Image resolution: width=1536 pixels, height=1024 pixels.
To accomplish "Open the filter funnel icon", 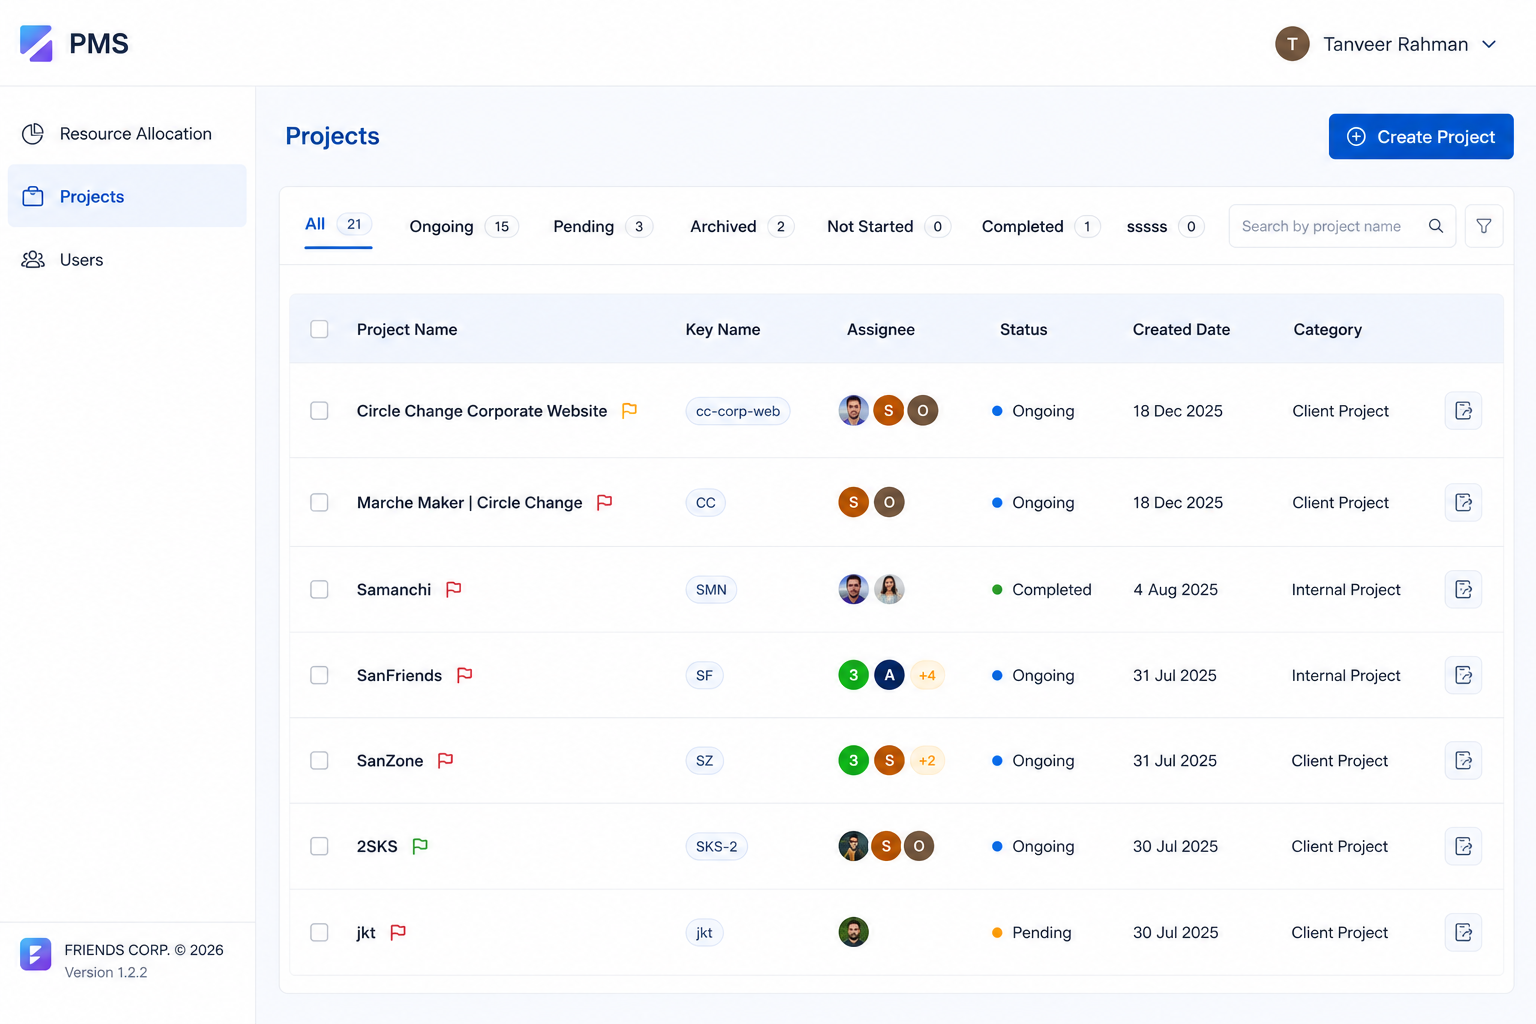I will (x=1484, y=226).
